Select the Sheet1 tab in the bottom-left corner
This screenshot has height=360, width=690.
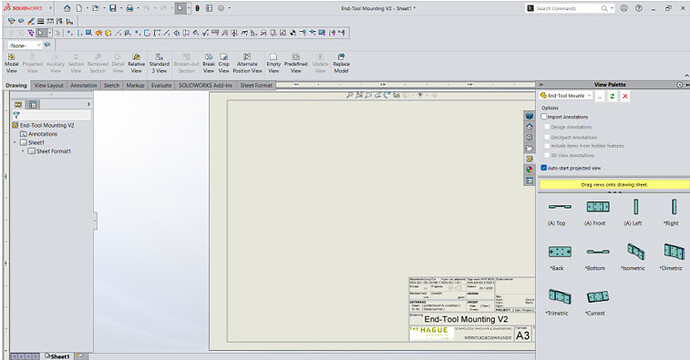tap(57, 356)
